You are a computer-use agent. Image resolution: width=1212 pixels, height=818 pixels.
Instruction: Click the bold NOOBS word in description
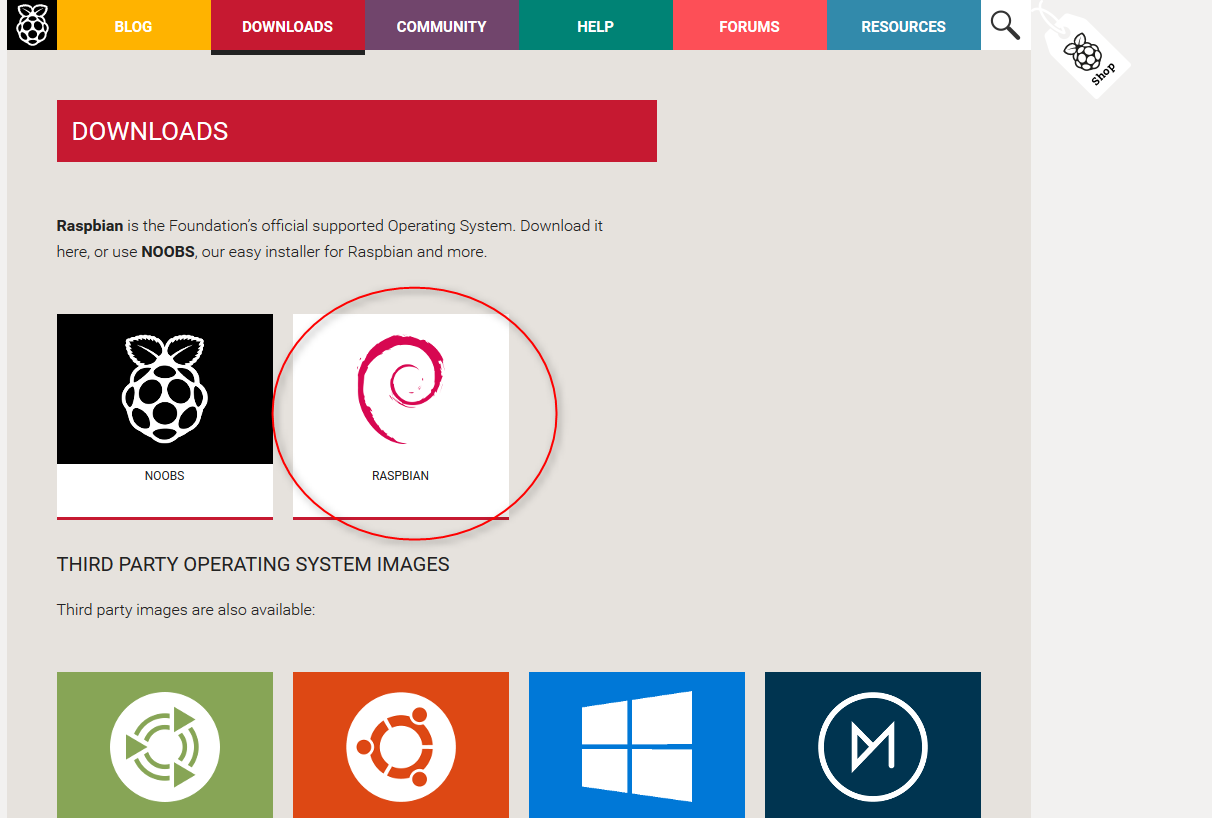(169, 252)
